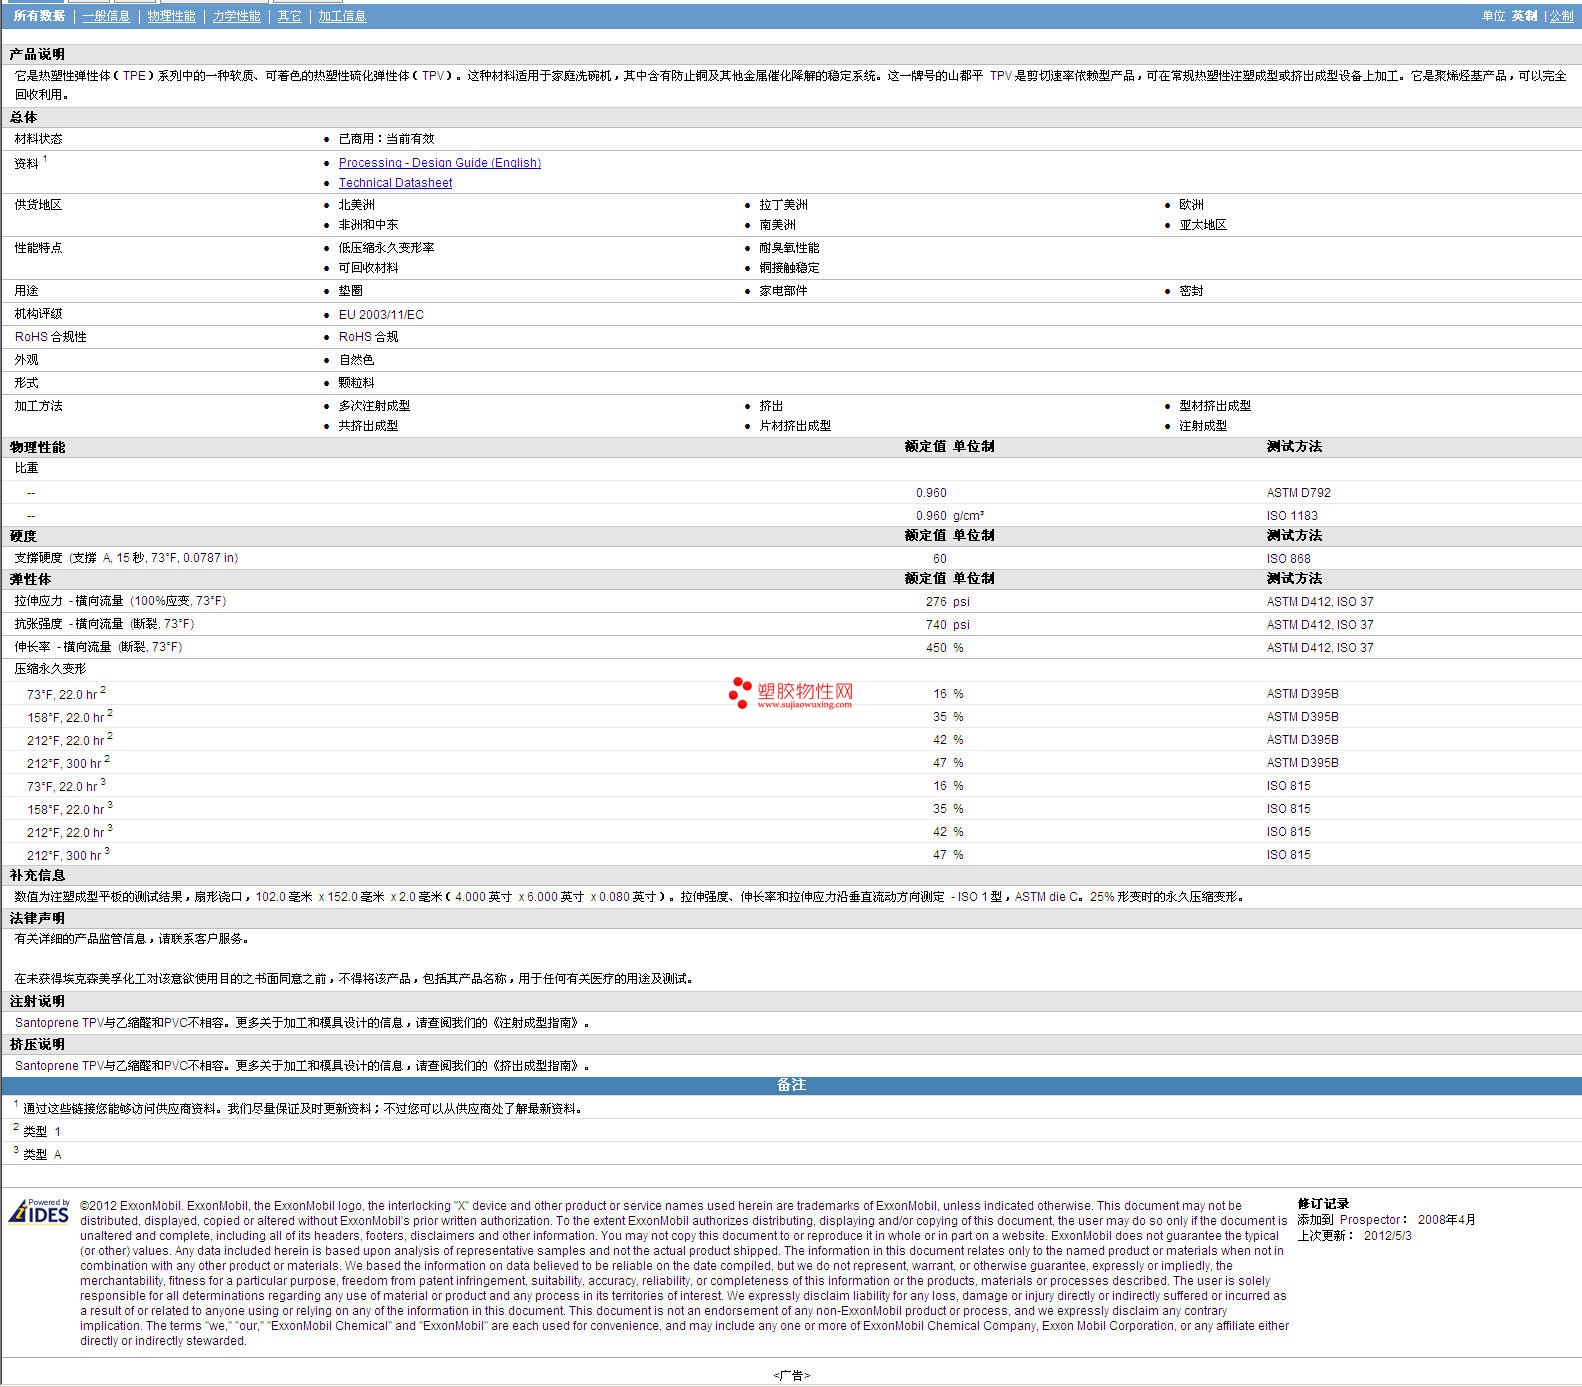This screenshot has width=1582, height=1387.
Task: Select the 材料状态 row label
Action: (x=38, y=139)
